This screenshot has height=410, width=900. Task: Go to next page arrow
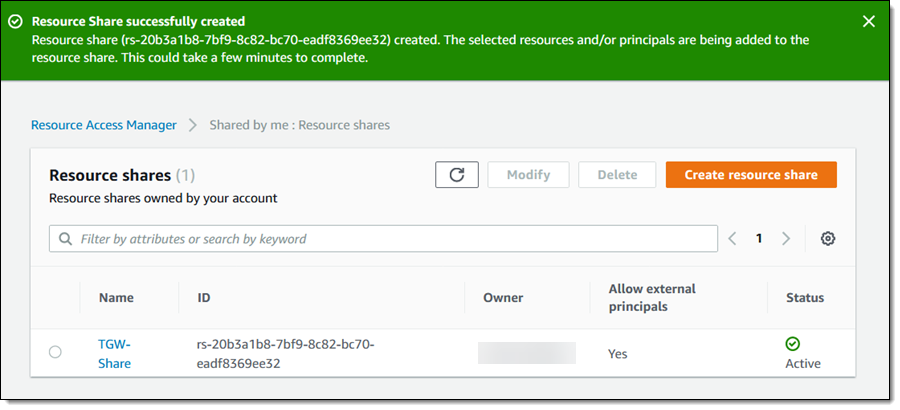(786, 239)
